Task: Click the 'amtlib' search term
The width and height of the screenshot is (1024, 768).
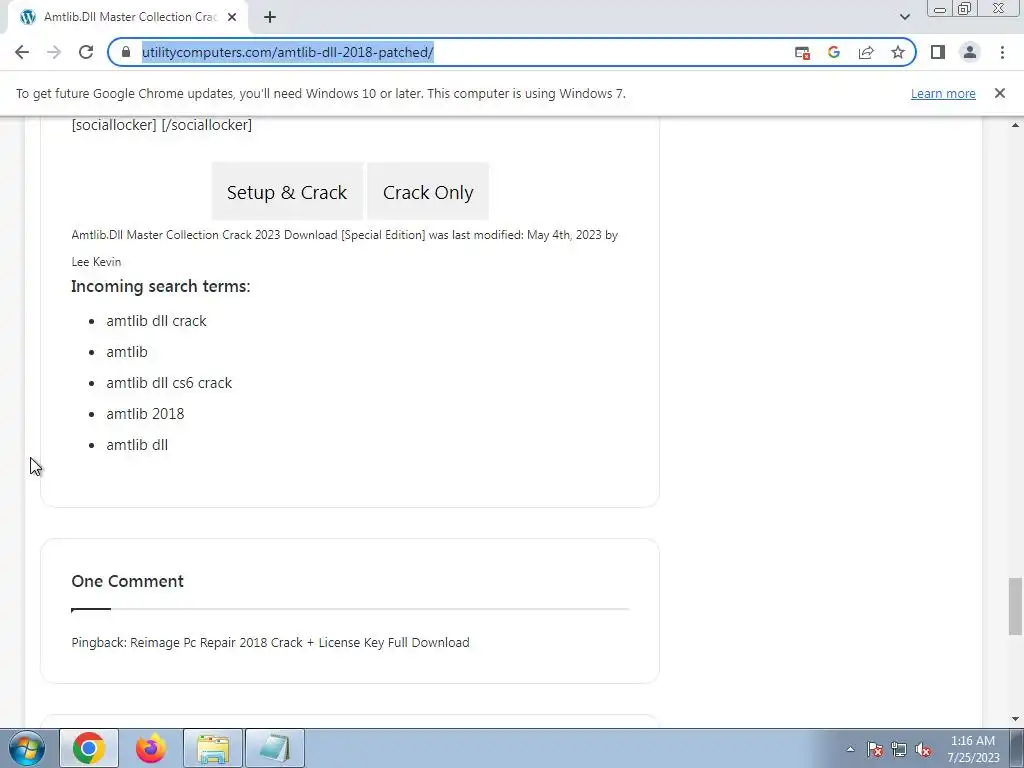Action: point(127,352)
